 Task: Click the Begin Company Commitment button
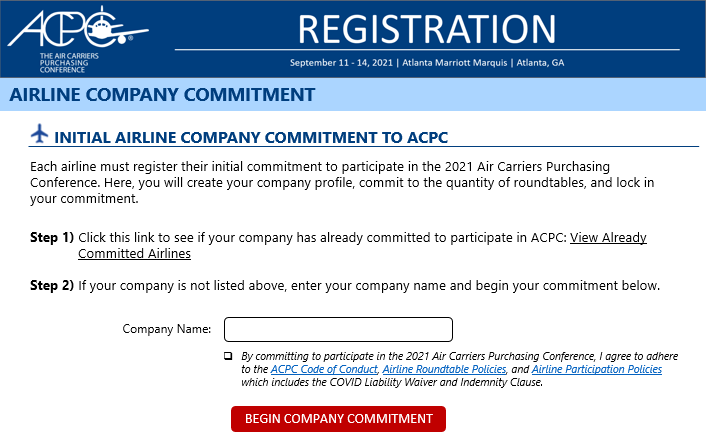click(338, 419)
